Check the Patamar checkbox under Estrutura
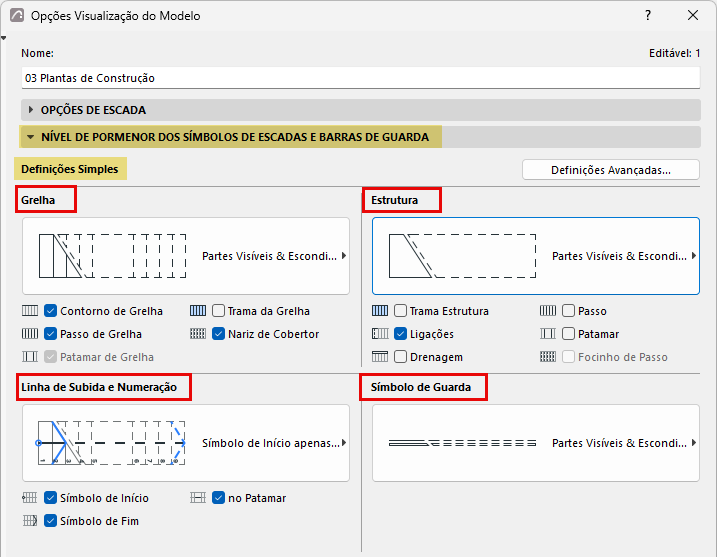This screenshot has width=717, height=557. 568,334
